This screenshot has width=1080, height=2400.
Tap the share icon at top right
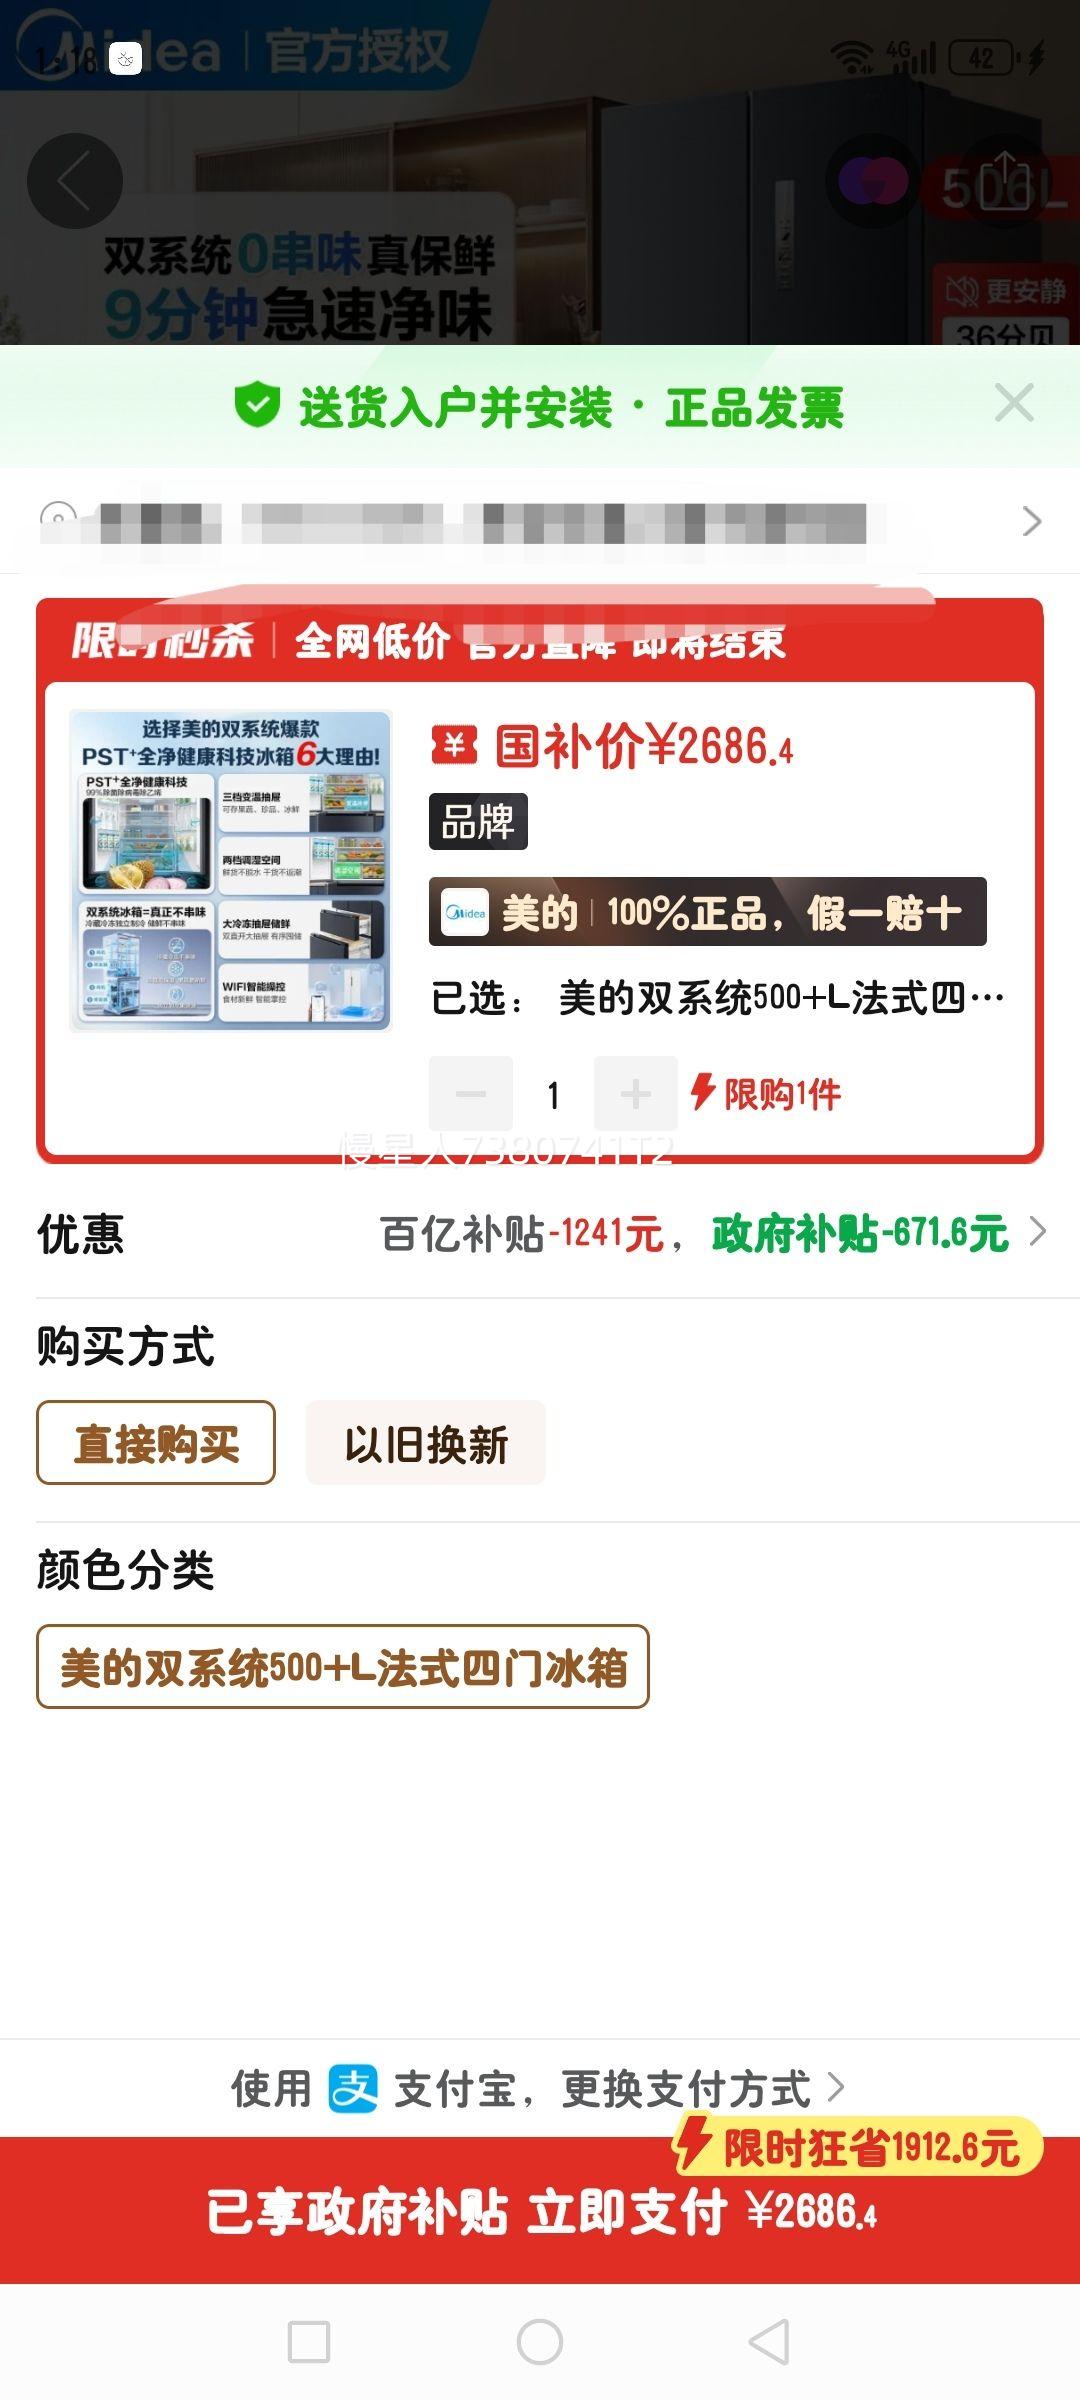click(1003, 181)
